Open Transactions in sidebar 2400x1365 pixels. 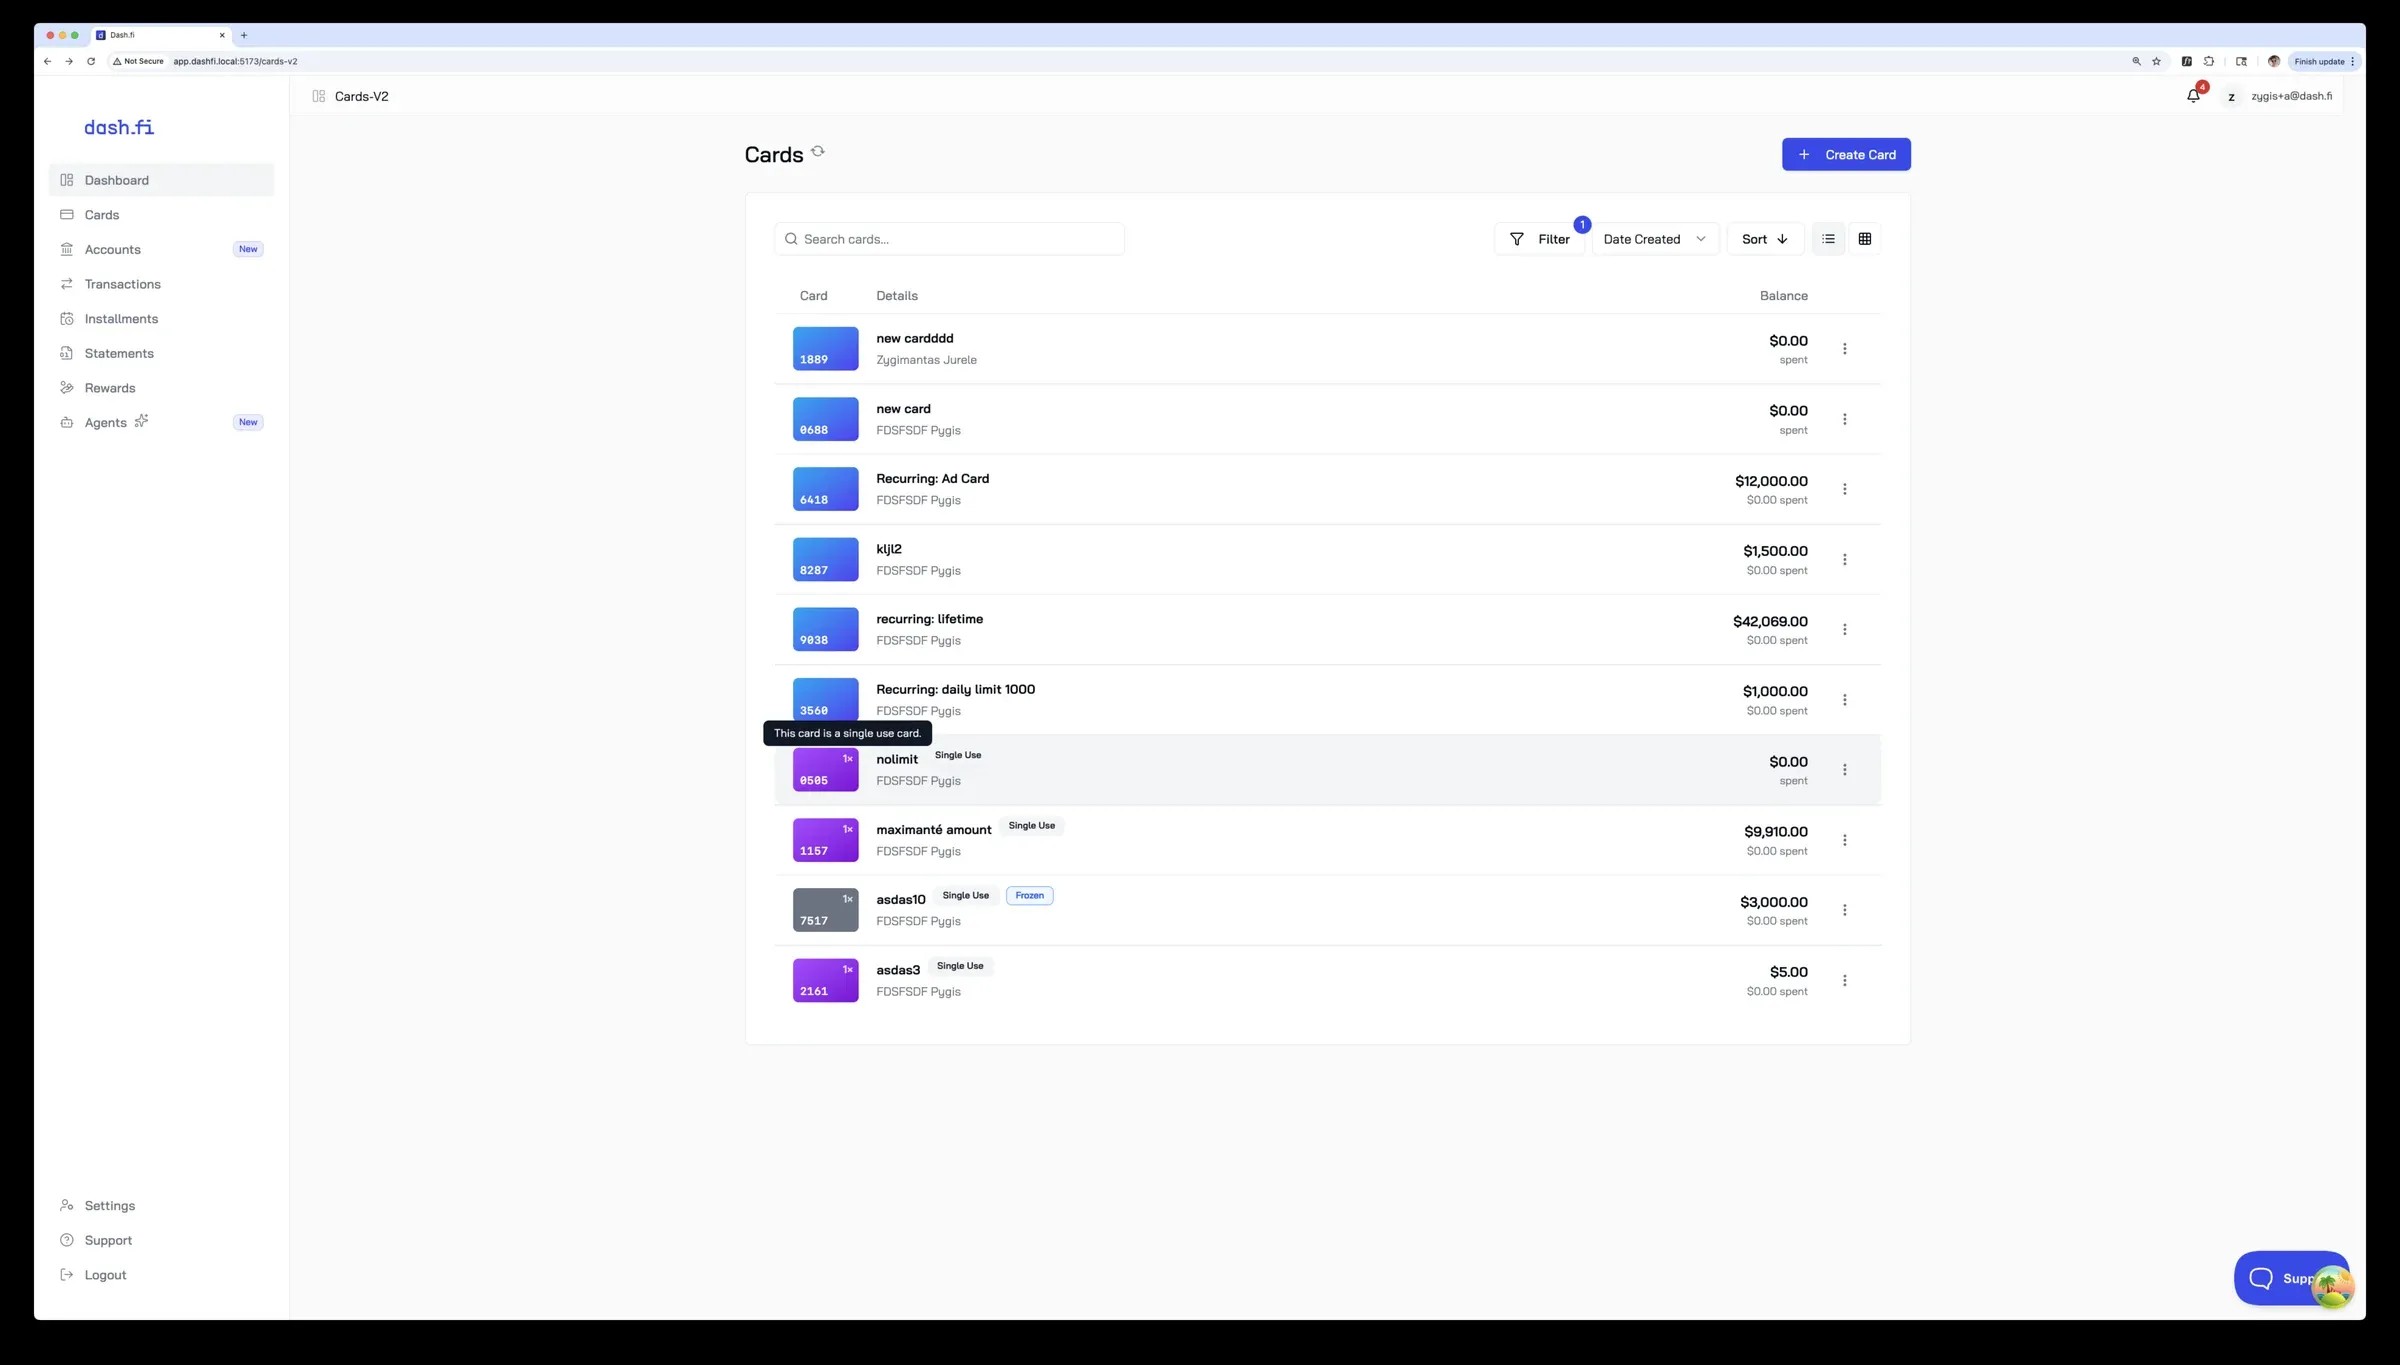pos(161,284)
